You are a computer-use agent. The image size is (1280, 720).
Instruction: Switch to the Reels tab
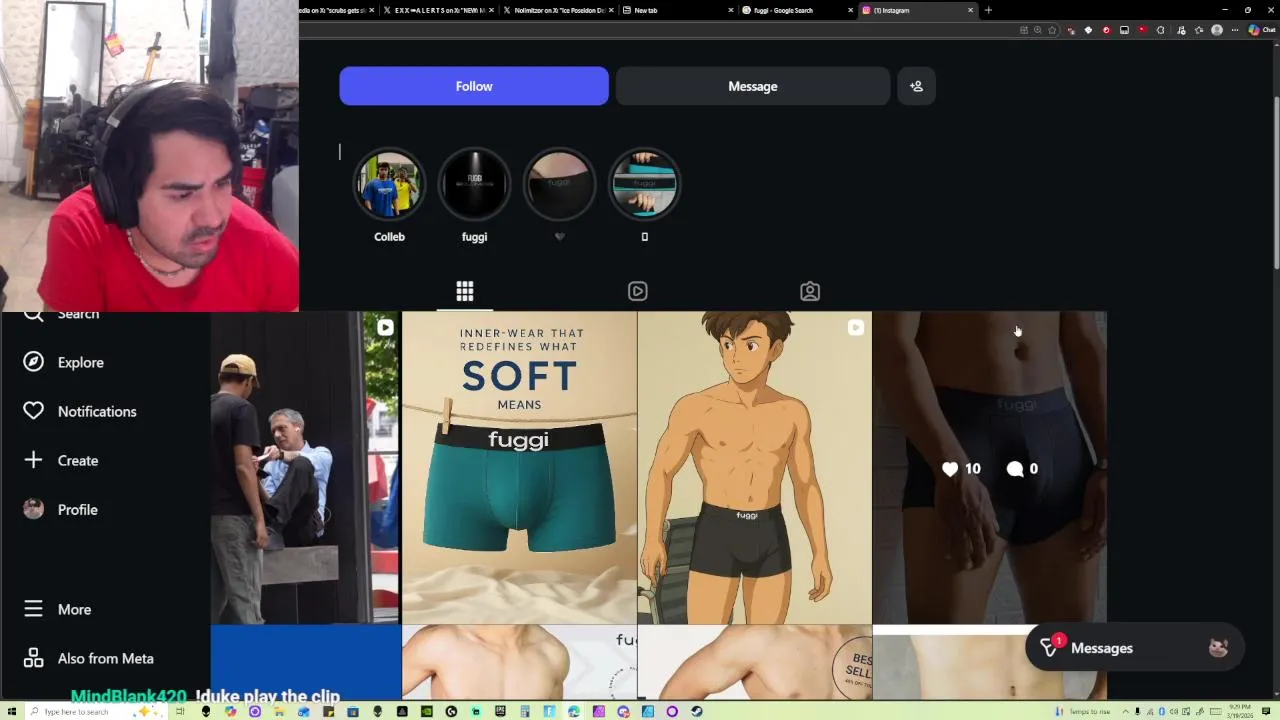637,291
